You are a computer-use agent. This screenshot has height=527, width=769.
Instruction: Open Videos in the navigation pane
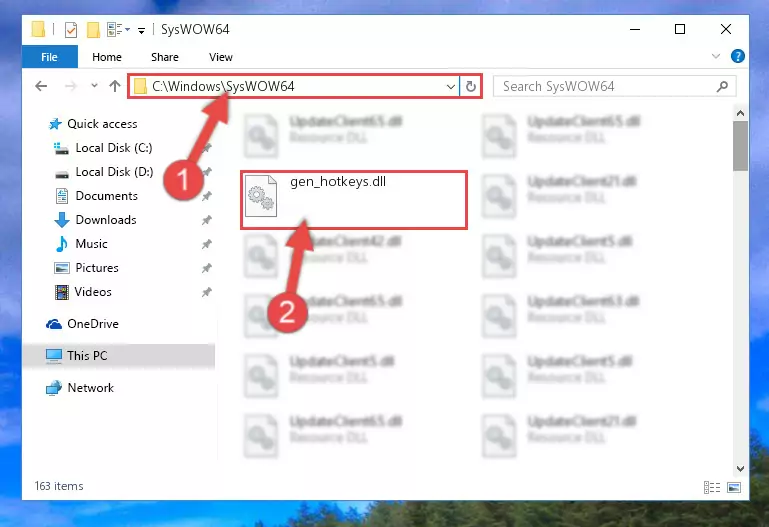coord(93,292)
